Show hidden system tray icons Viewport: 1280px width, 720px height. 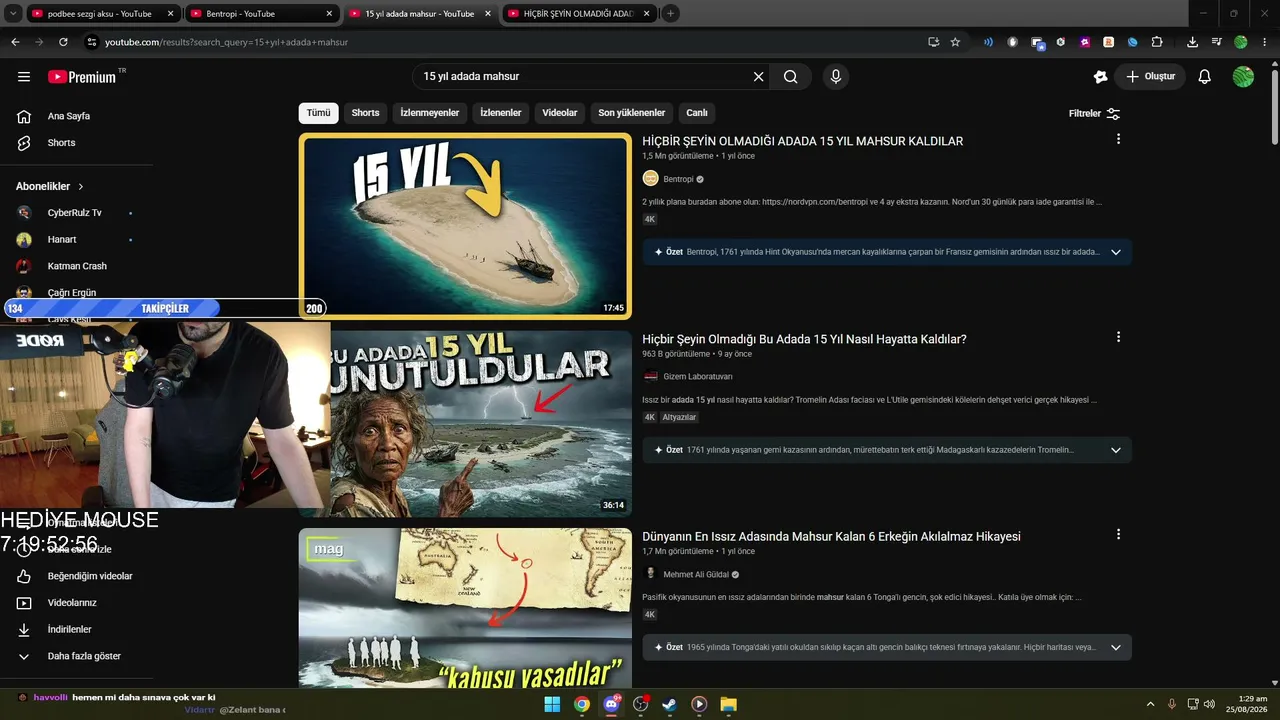pyautogui.click(x=1150, y=704)
